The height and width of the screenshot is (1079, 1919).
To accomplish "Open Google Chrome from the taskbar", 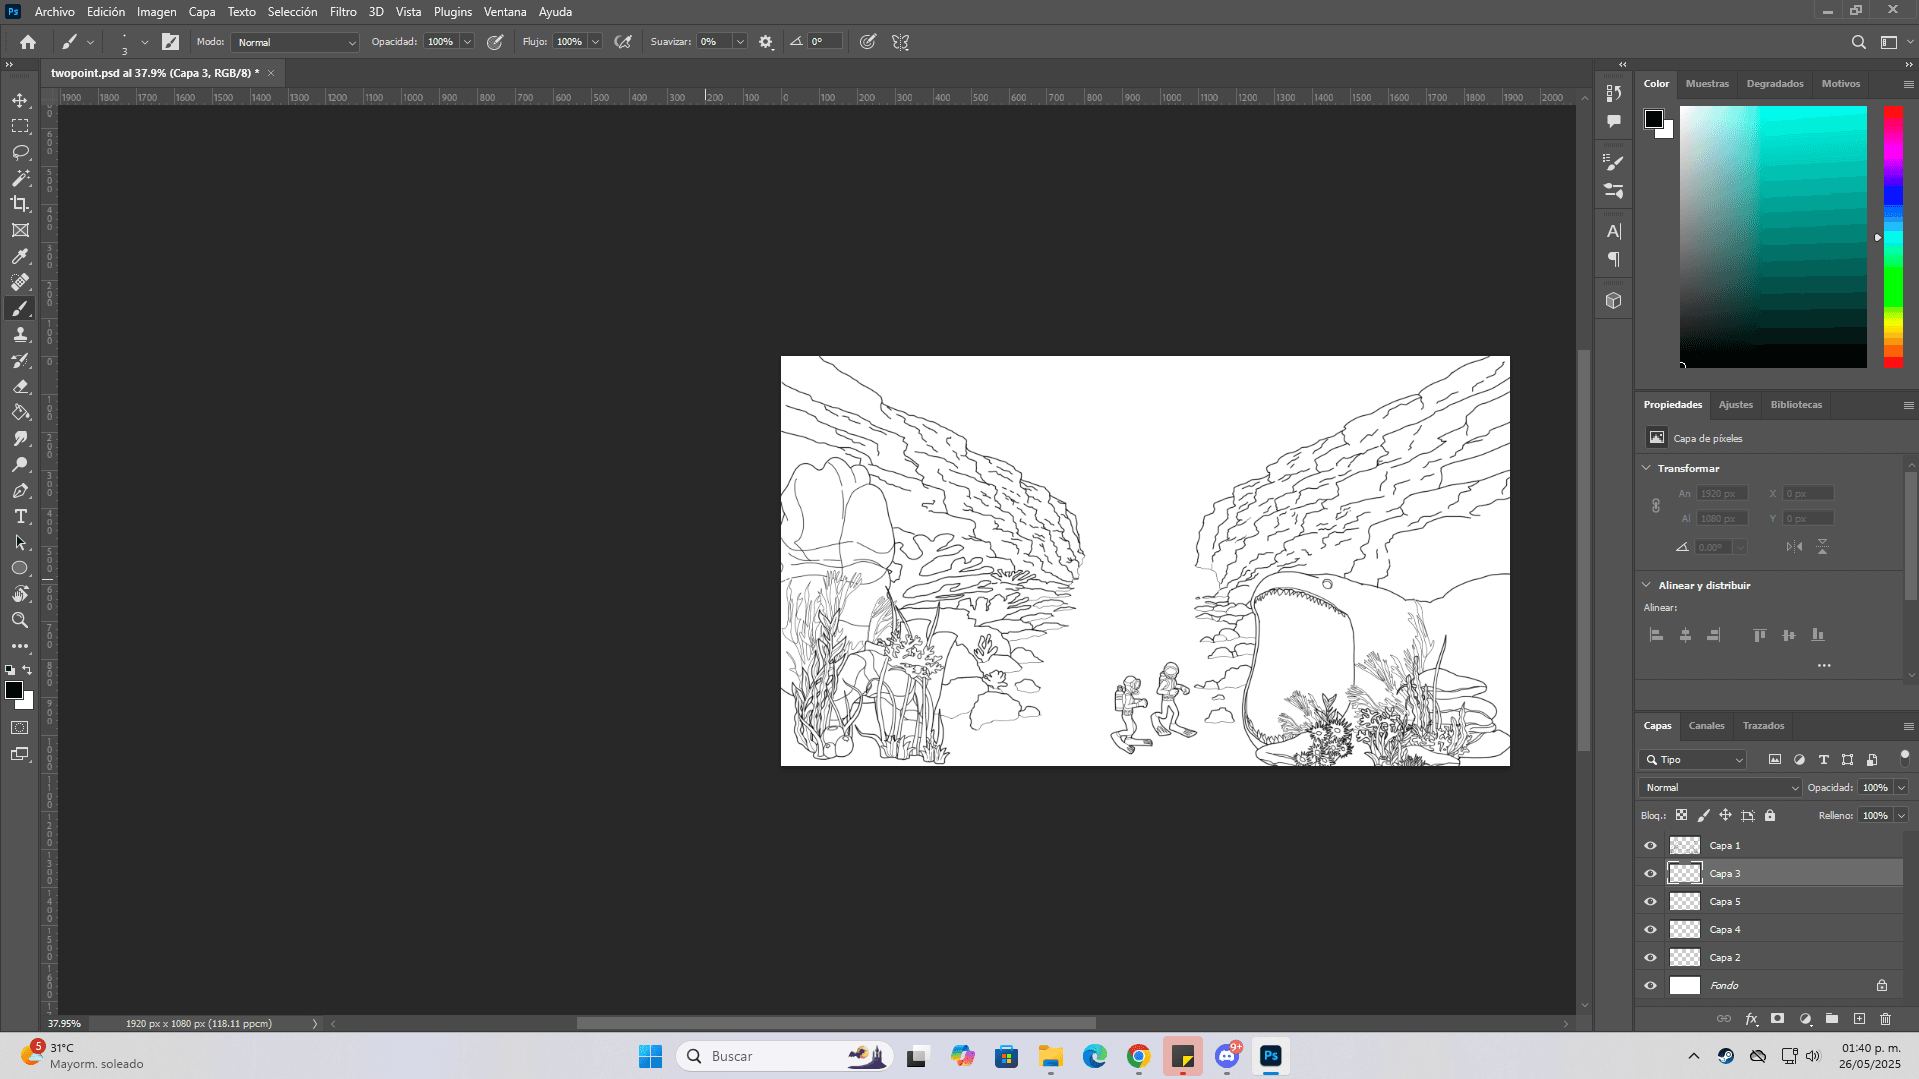I will (x=1138, y=1056).
